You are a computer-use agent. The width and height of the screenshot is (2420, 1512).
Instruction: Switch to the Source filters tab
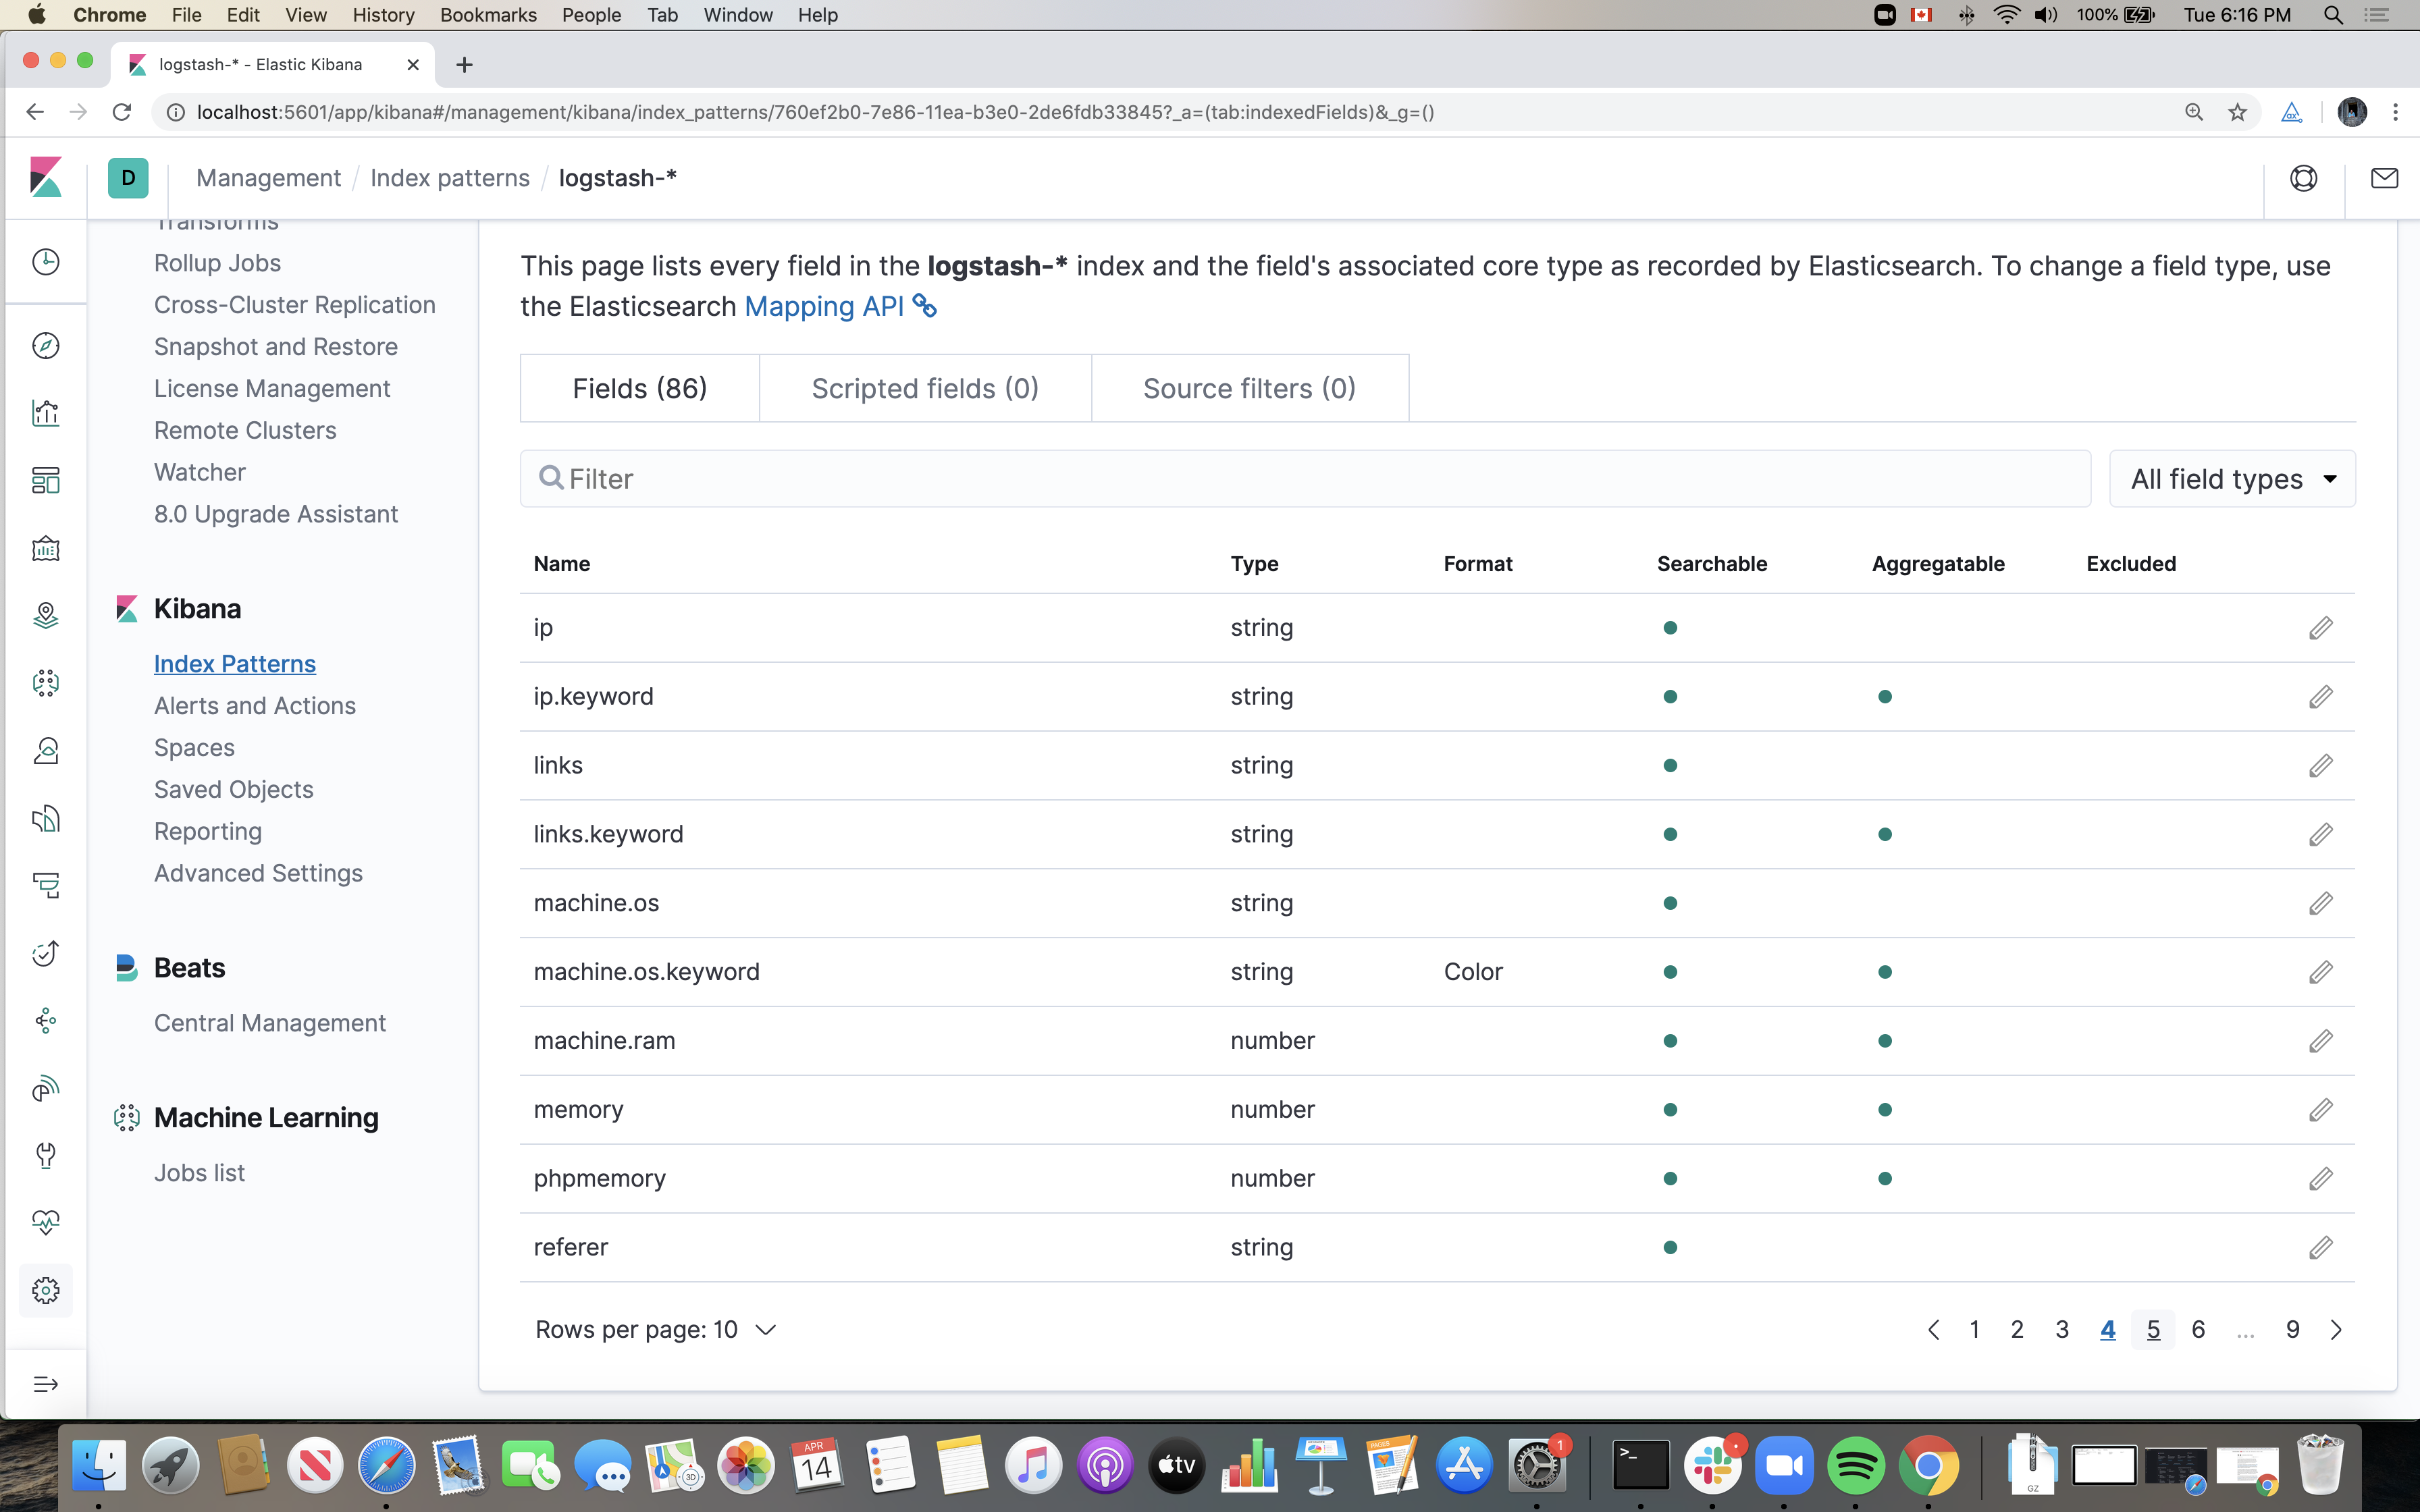point(1249,388)
